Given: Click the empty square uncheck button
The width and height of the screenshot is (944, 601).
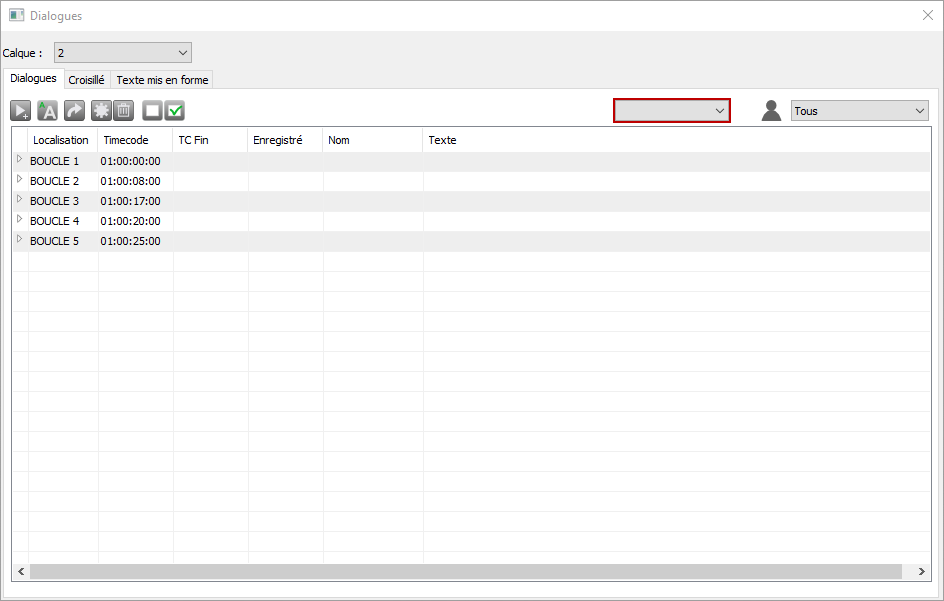Looking at the screenshot, I should click(152, 111).
